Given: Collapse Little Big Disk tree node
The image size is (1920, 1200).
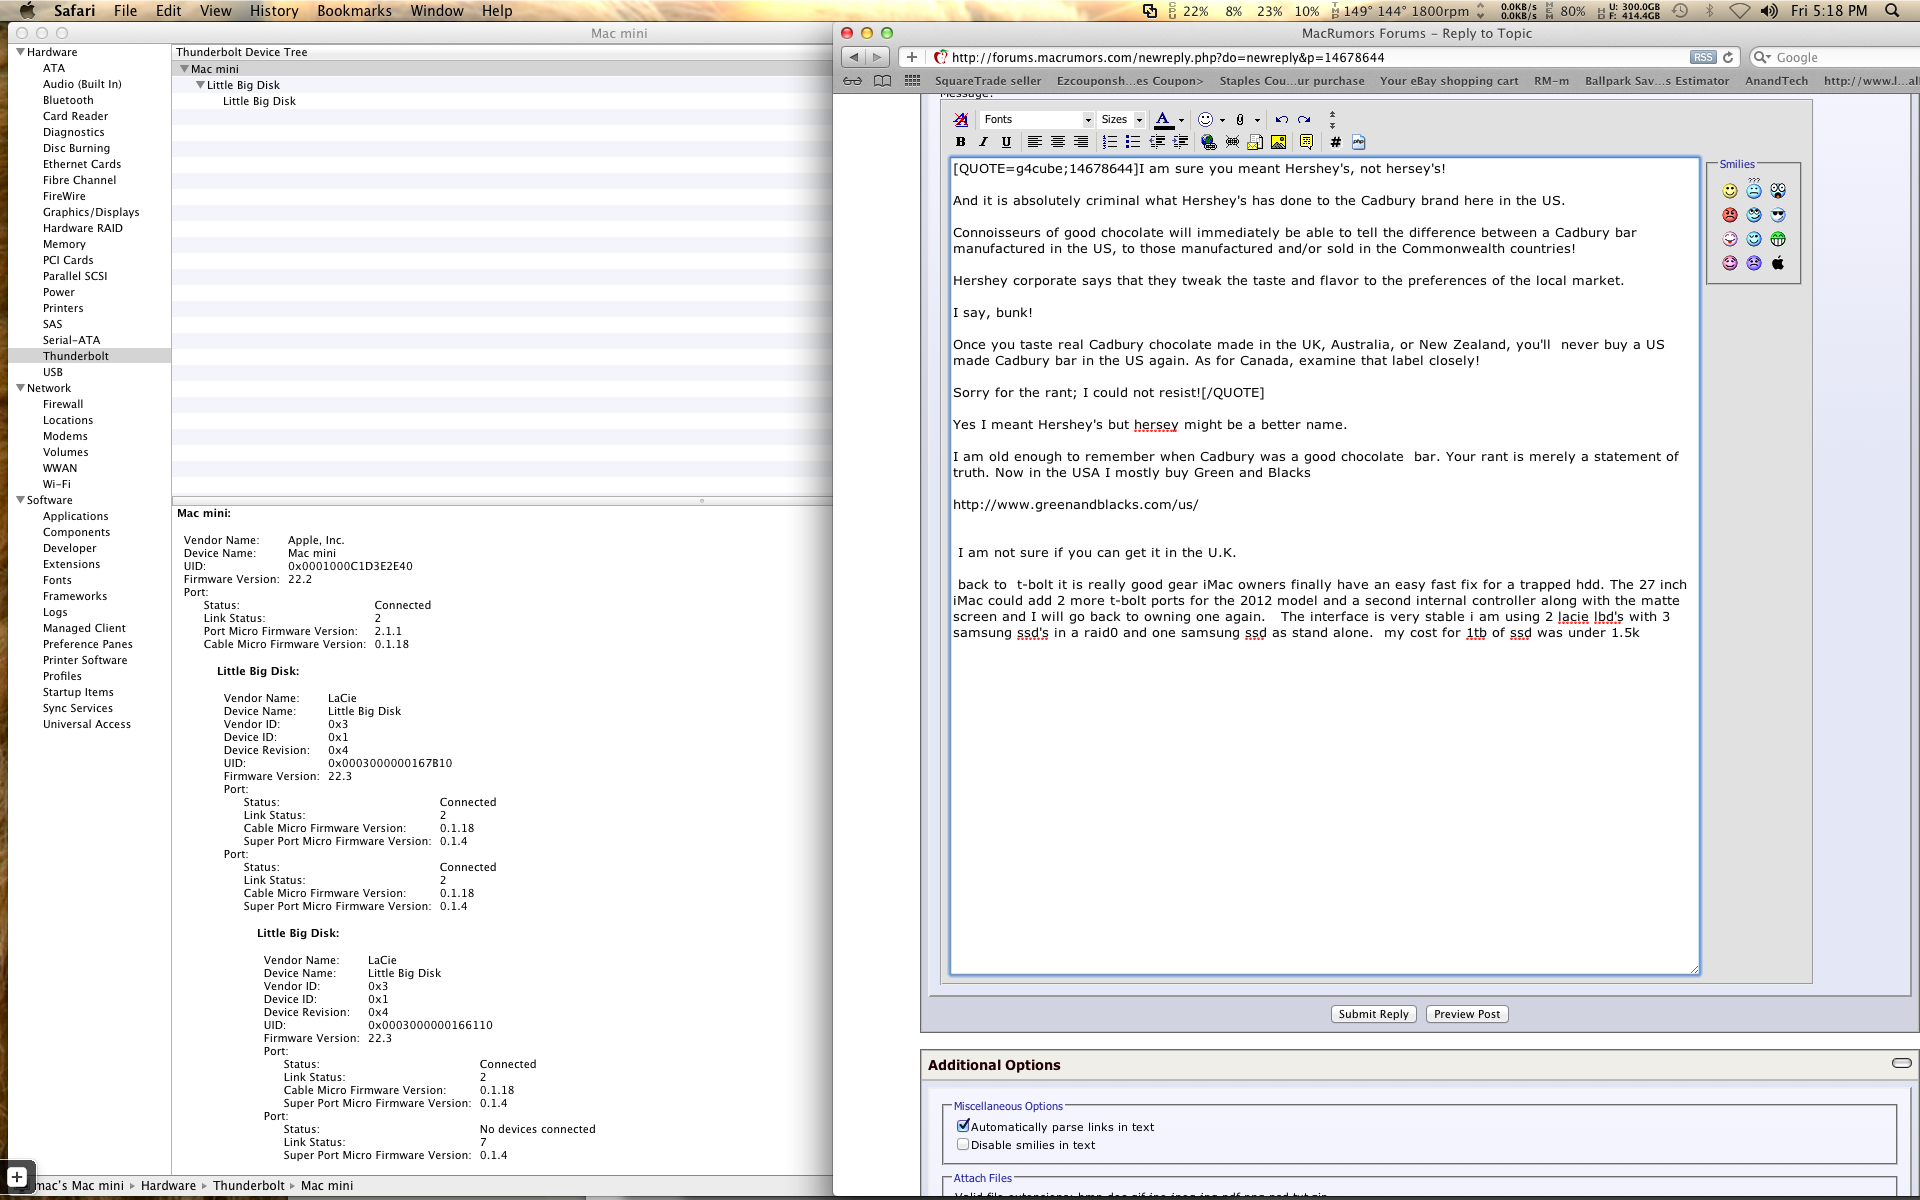Looking at the screenshot, I should coord(200,85).
